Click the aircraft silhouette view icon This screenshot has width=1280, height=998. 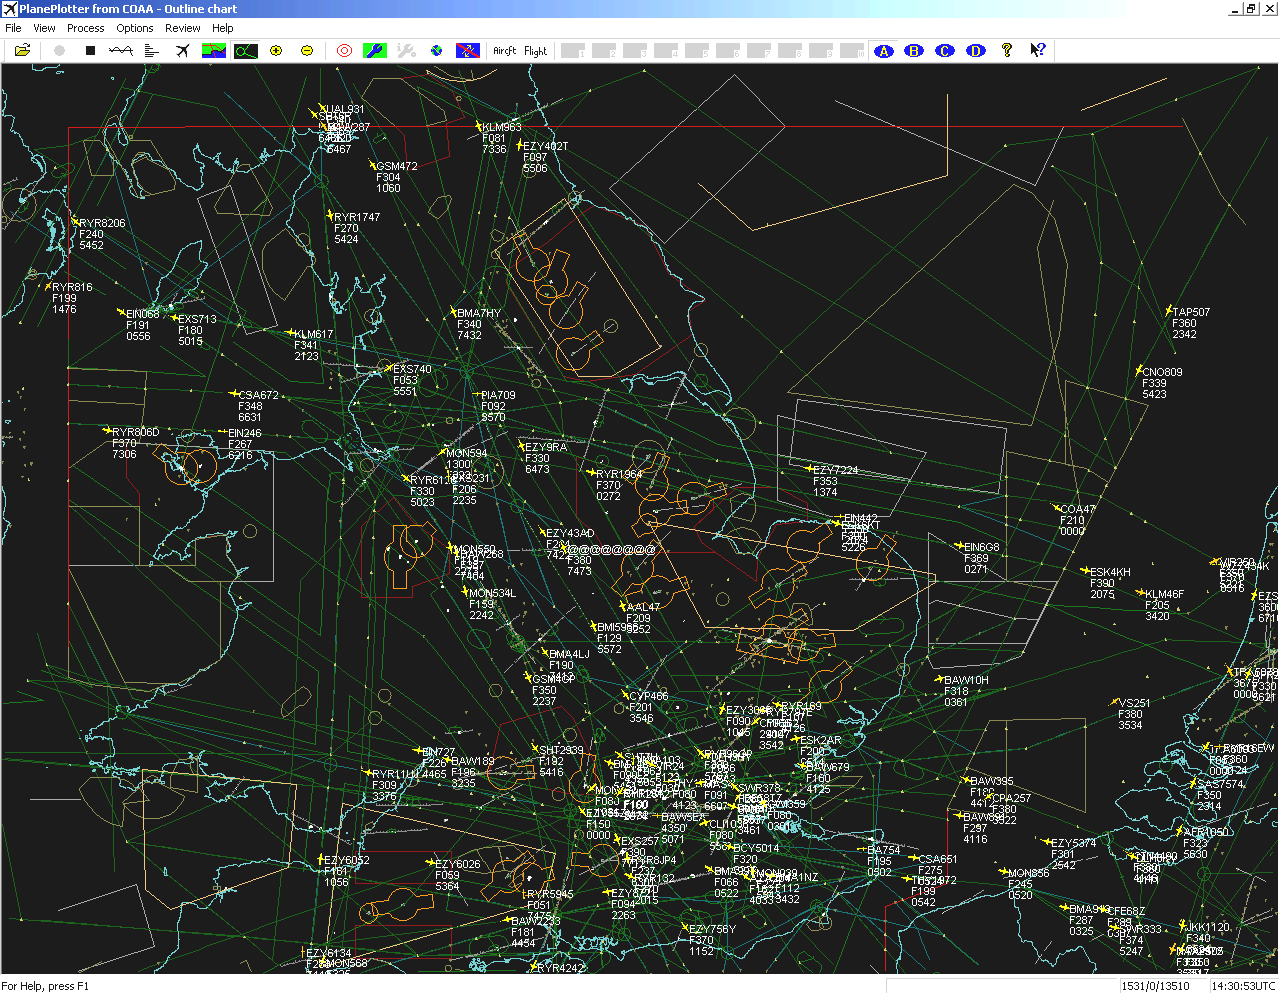(x=182, y=50)
